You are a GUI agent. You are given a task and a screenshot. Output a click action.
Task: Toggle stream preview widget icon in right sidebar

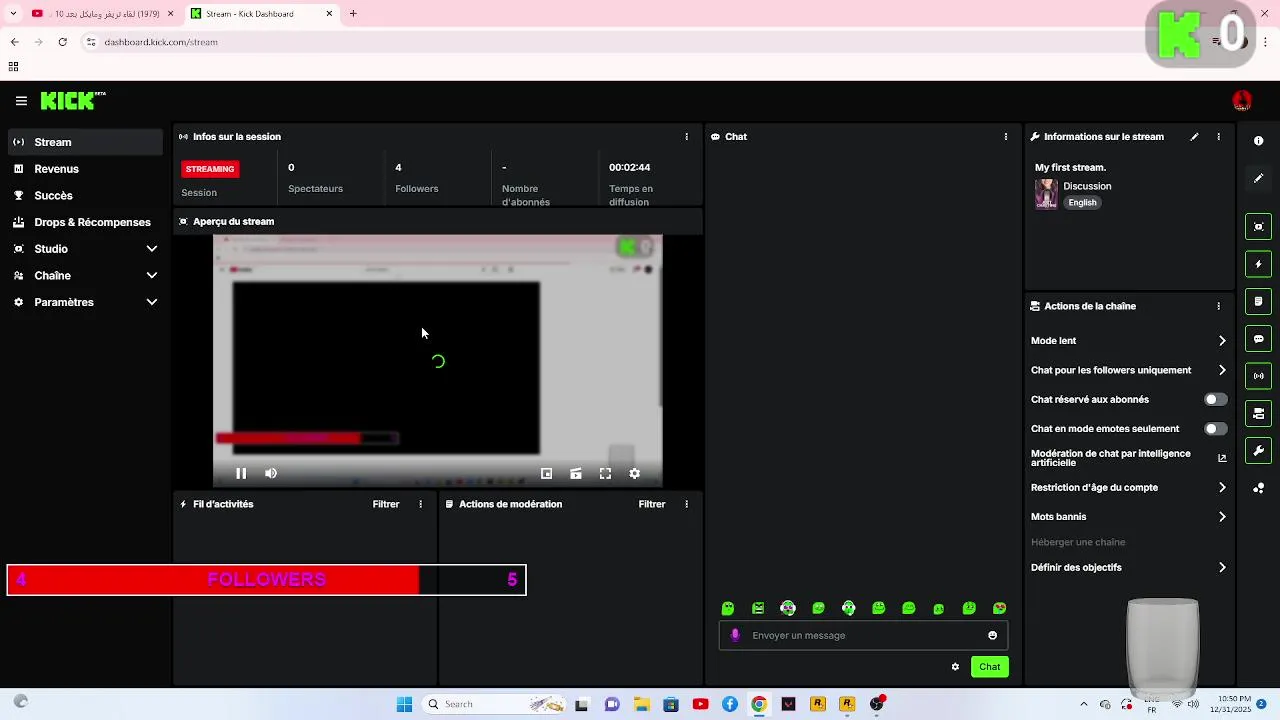(1259, 227)
